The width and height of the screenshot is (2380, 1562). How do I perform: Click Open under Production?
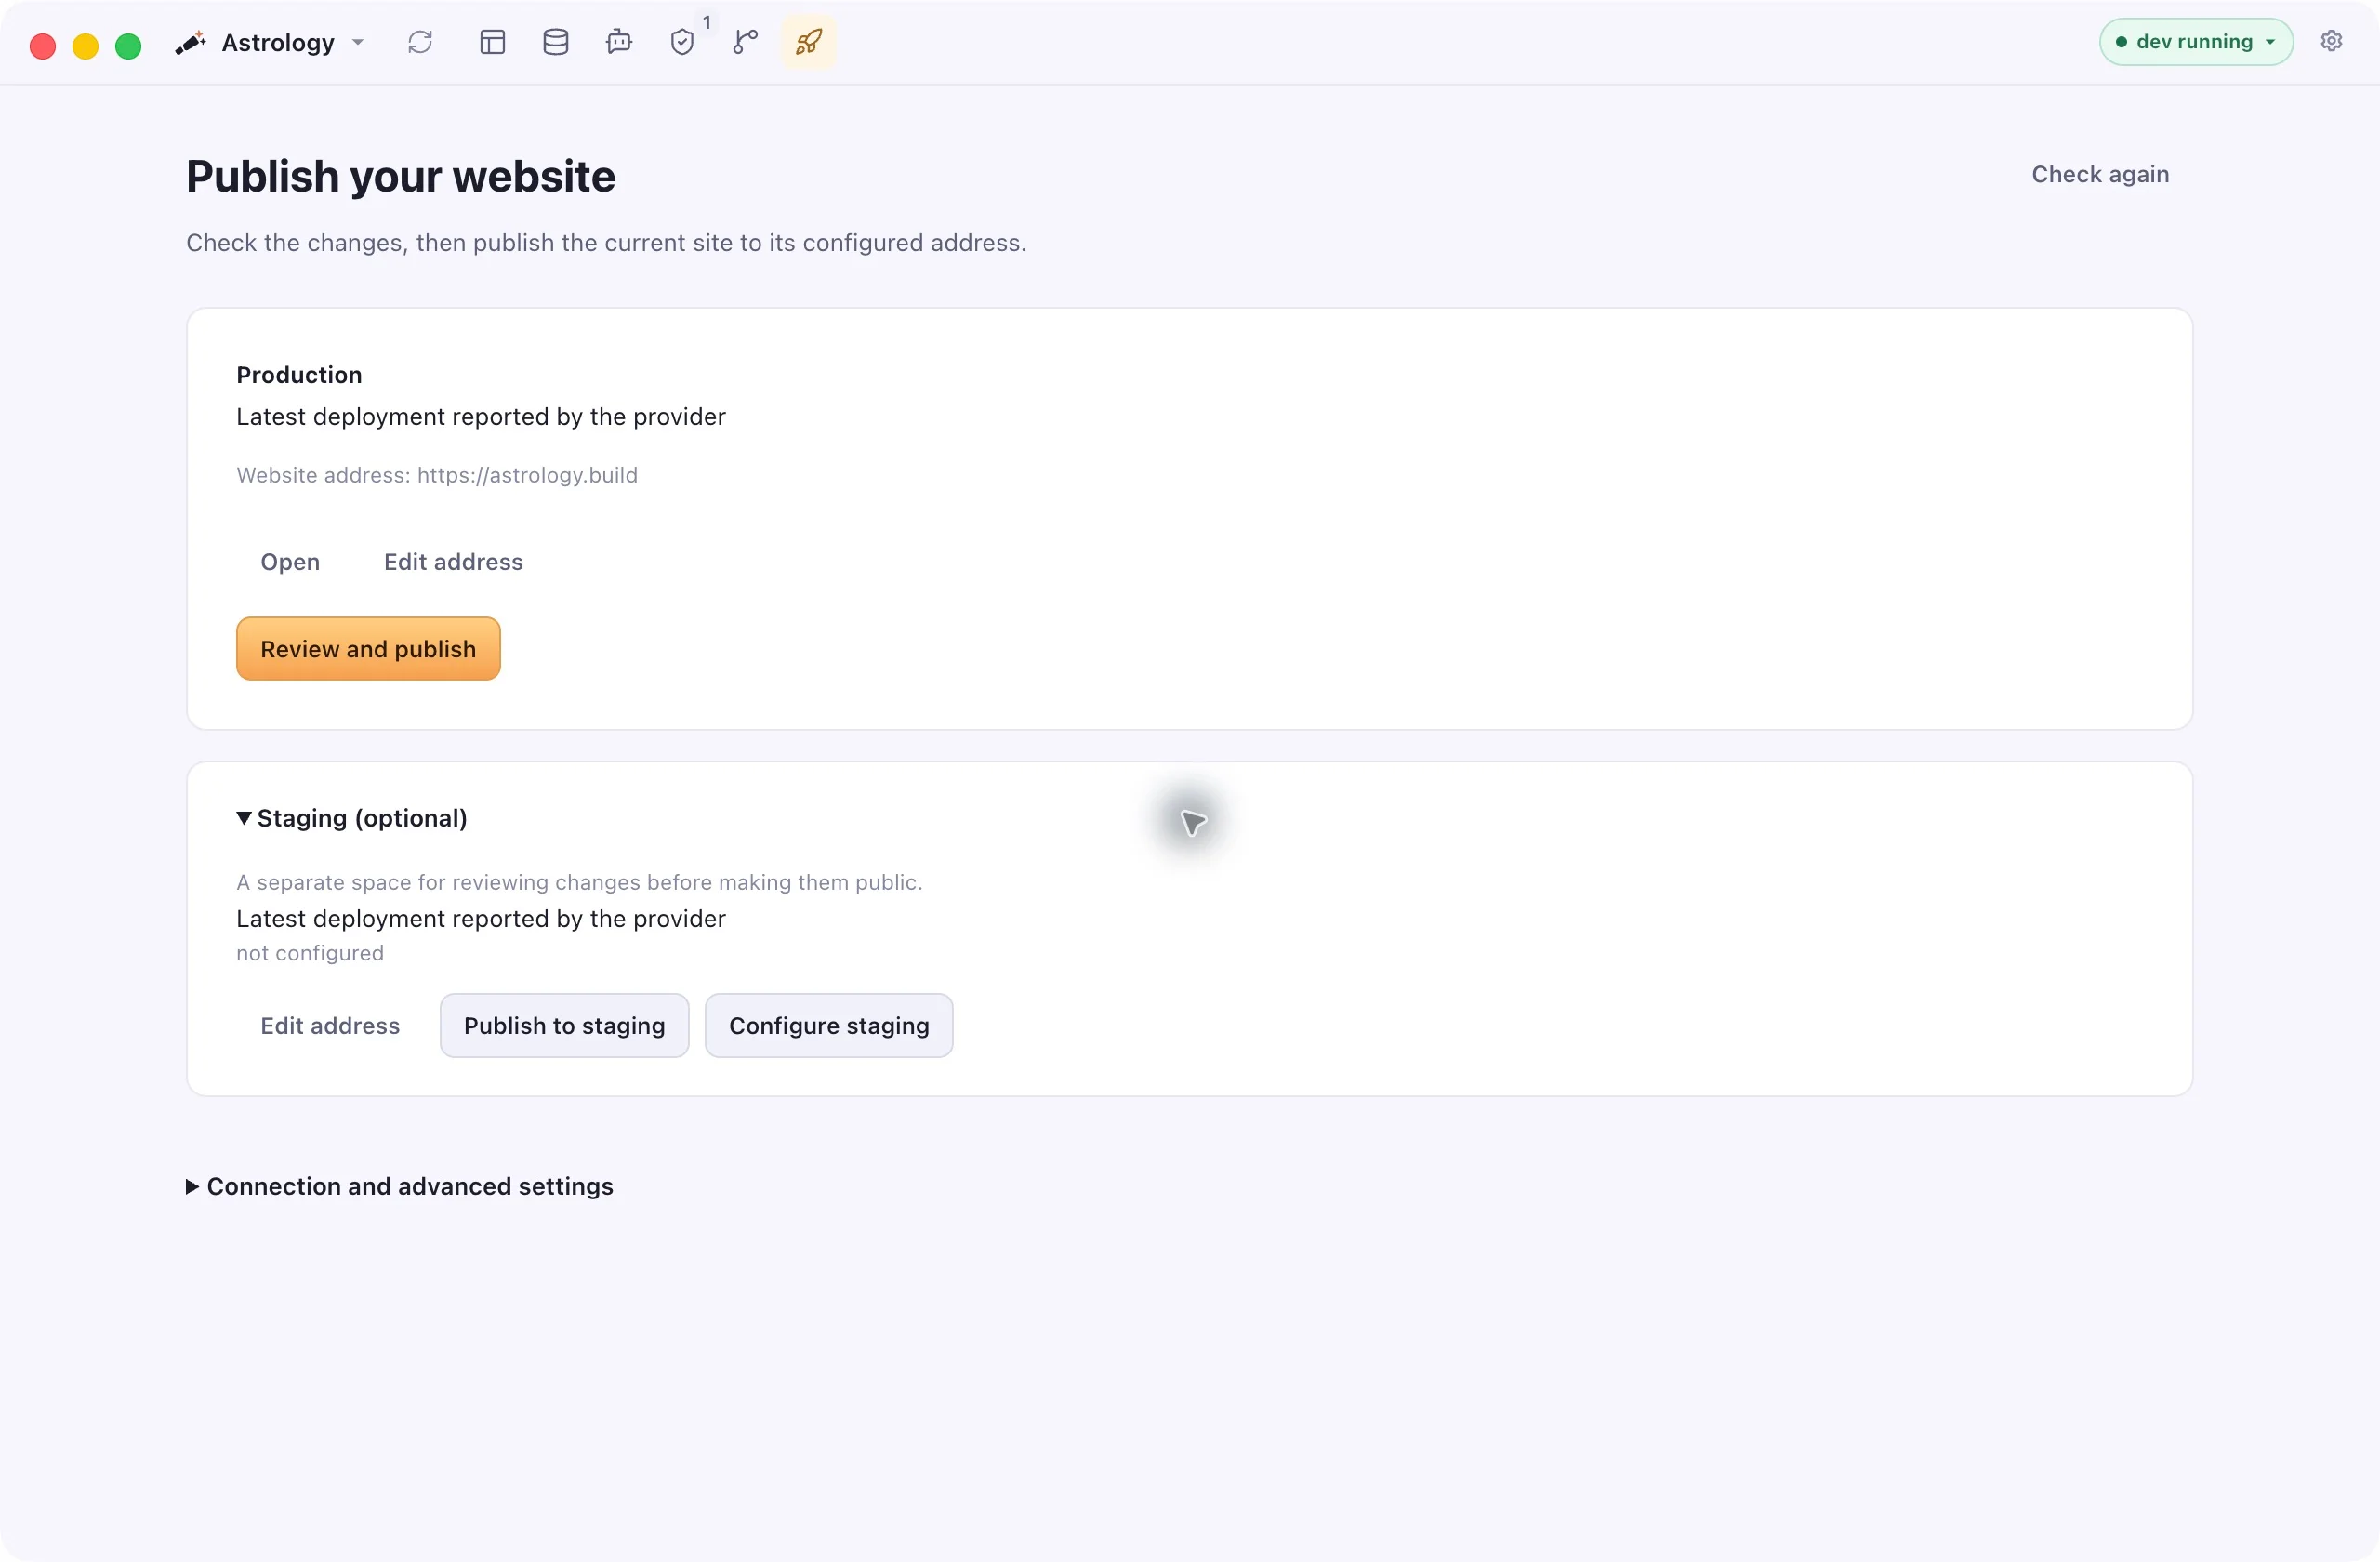(x=290, y=562)
